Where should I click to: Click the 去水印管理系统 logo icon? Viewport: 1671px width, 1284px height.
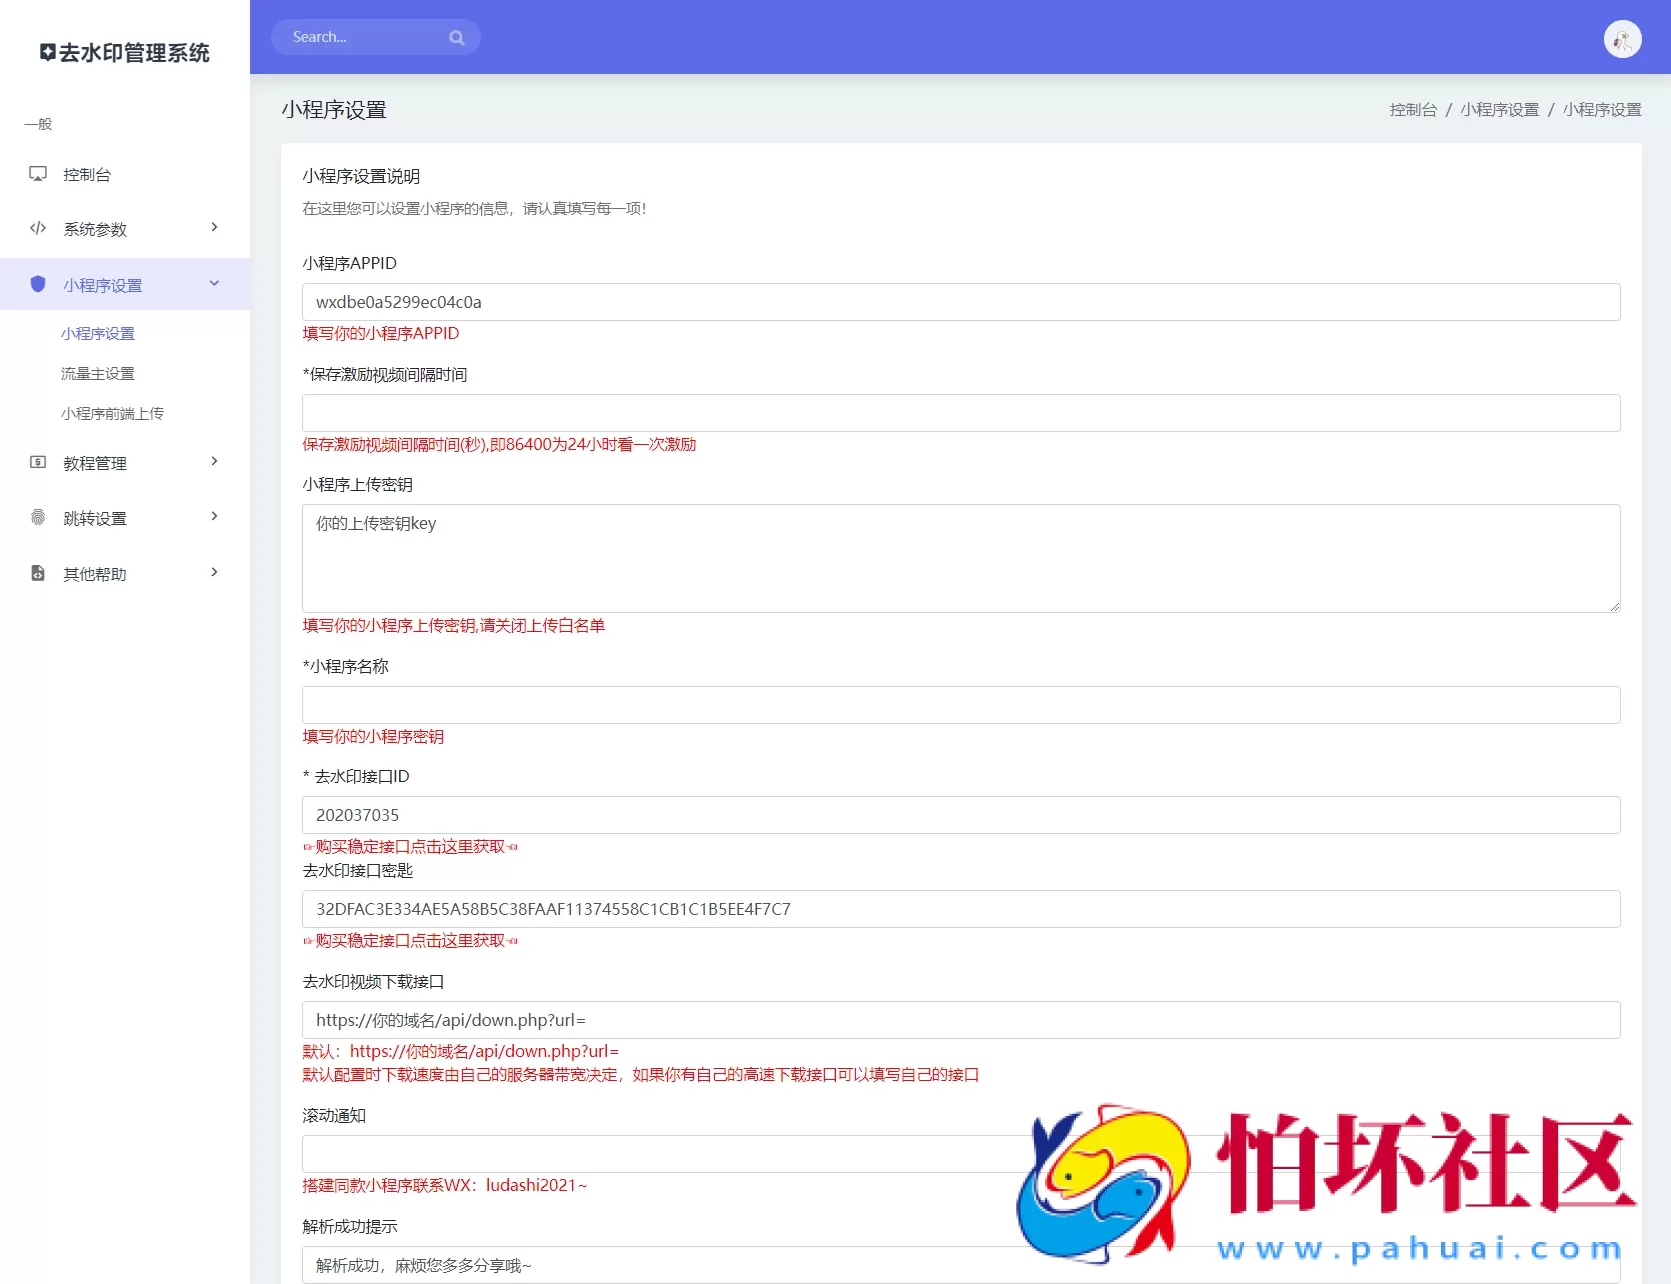[46, 52]
